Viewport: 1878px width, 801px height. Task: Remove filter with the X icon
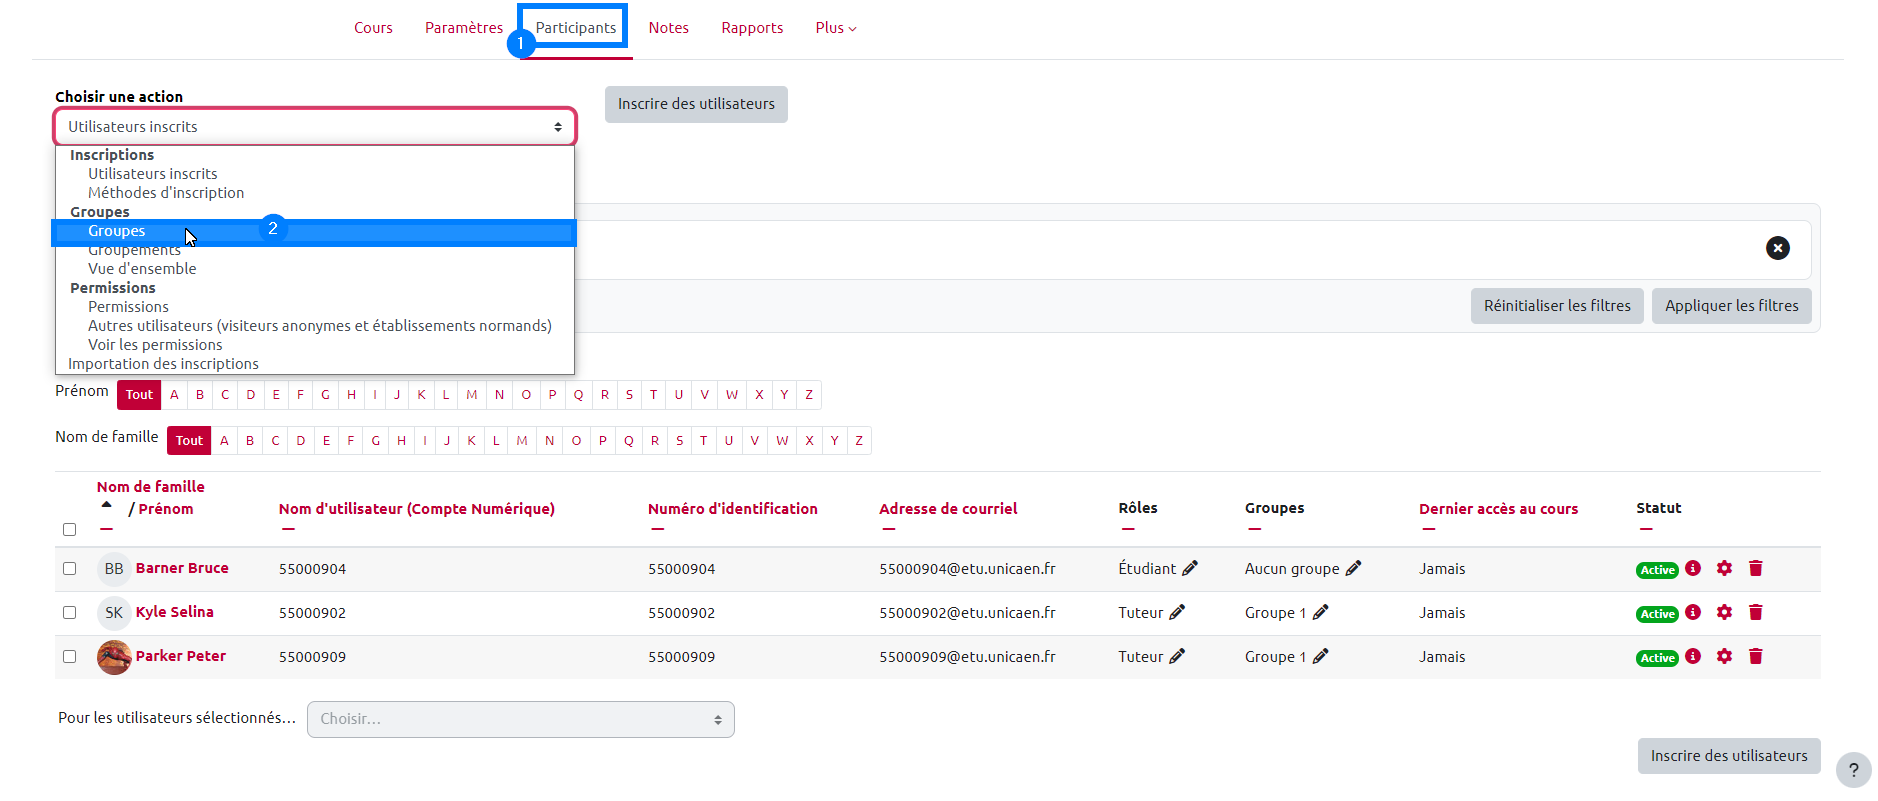(1778, 248)
